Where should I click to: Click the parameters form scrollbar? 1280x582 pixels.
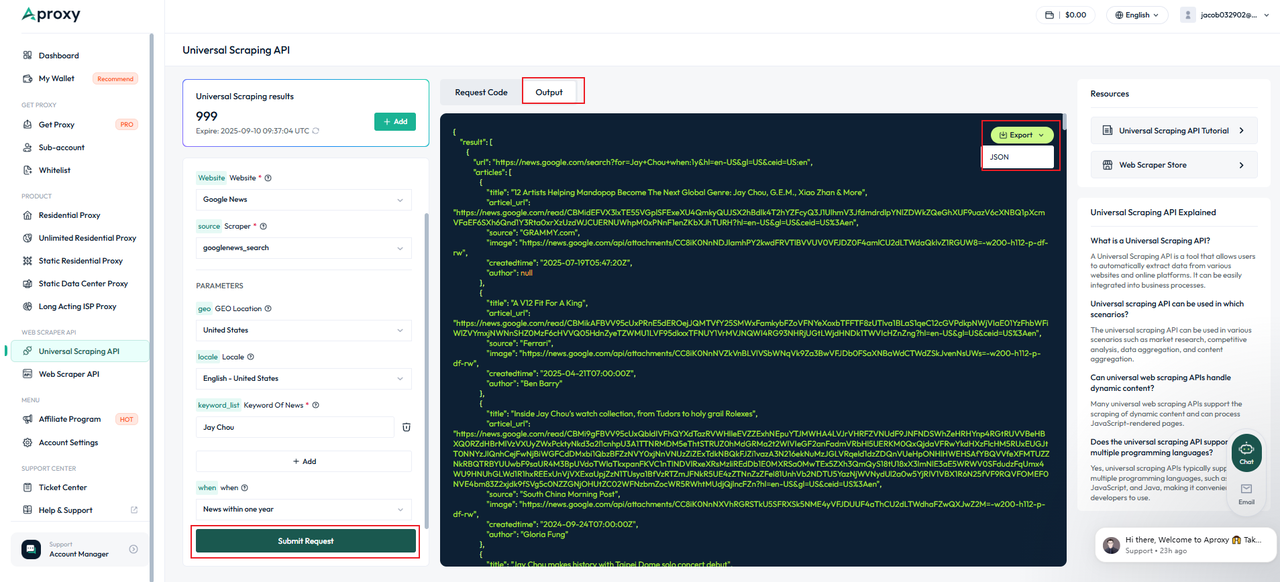(x=428, y=370)
